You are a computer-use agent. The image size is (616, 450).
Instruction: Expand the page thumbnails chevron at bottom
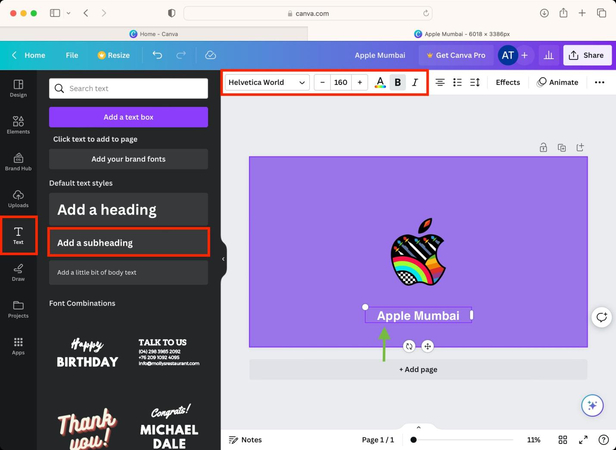pos(418,428)
